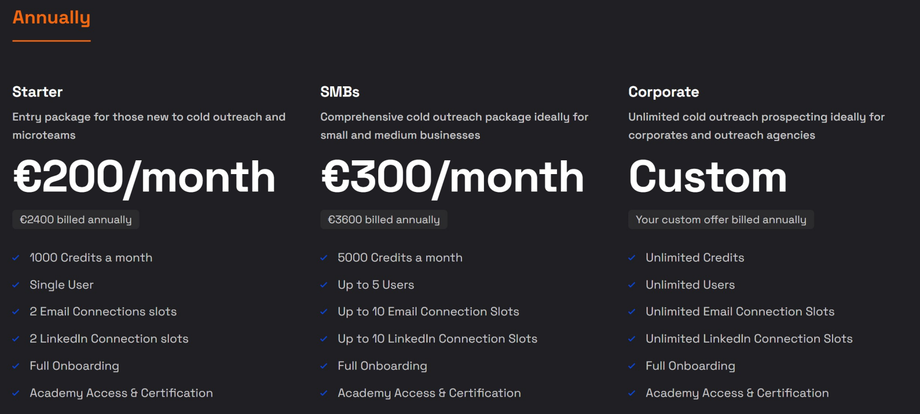Click the €3600 billed annually badge

383,220
